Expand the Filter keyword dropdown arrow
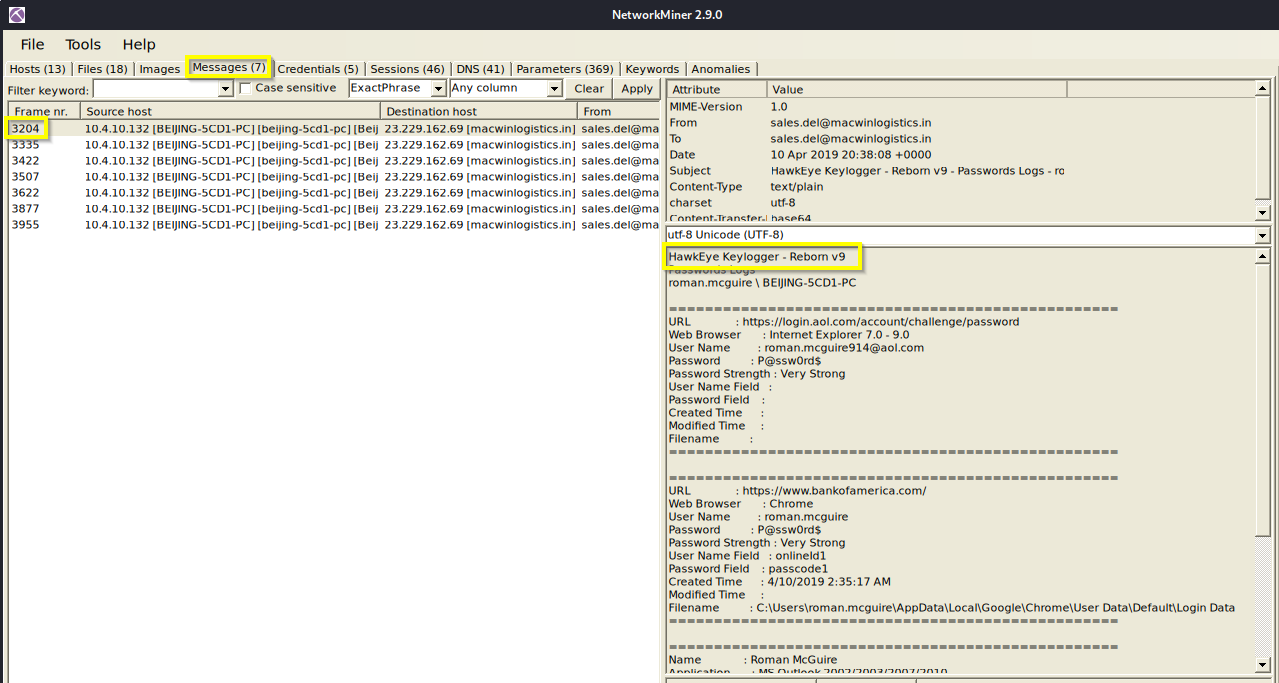Viewport: 1279px width, 683px height. (x=225, y=89)
